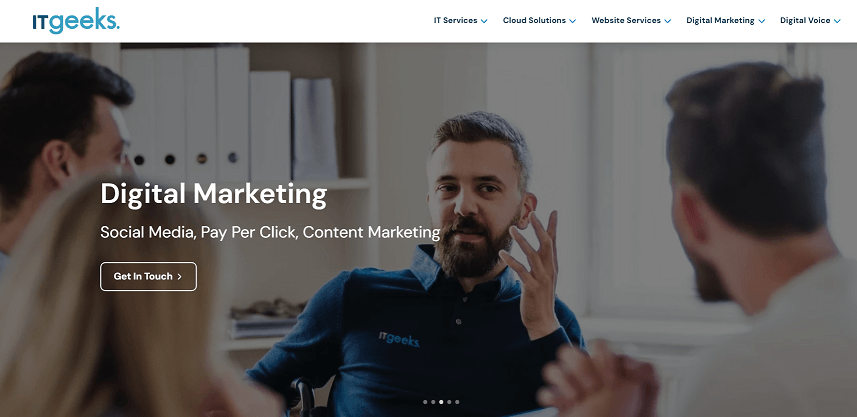857x417 pixels.
Task: Click the arrow icon inside Get In Touch
Action: point(179,277)
